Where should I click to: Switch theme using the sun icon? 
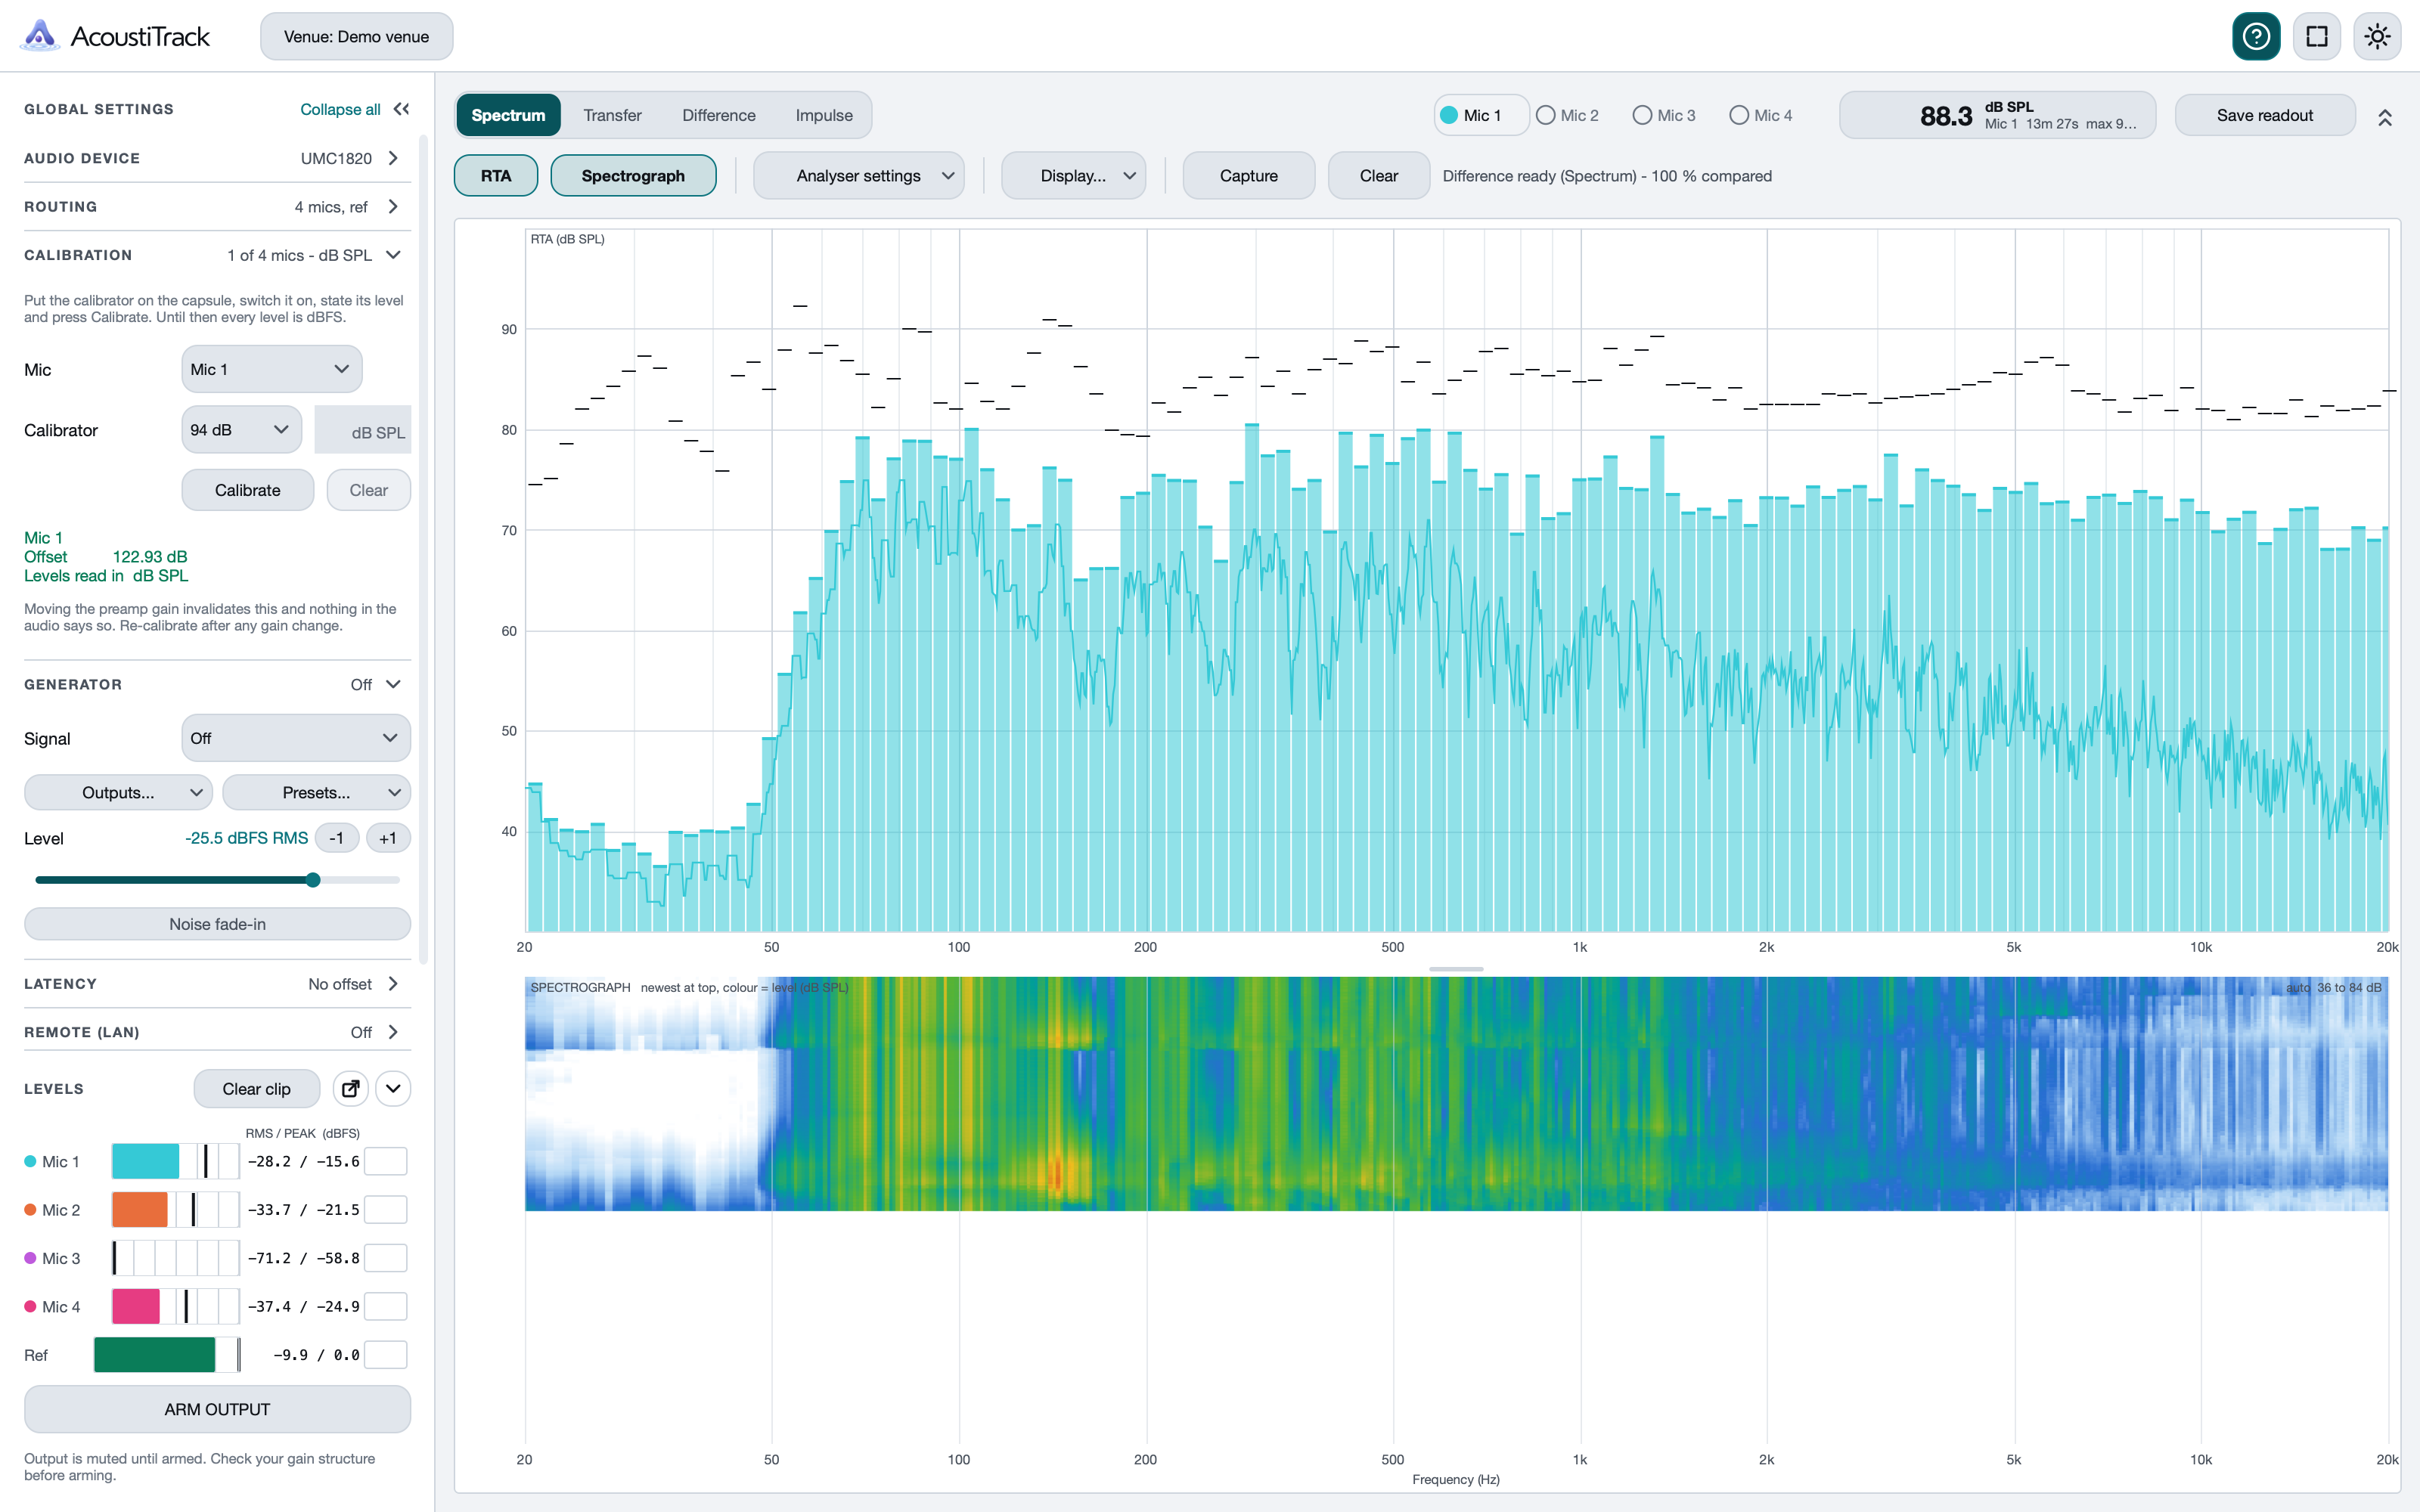coord(2377,36)
